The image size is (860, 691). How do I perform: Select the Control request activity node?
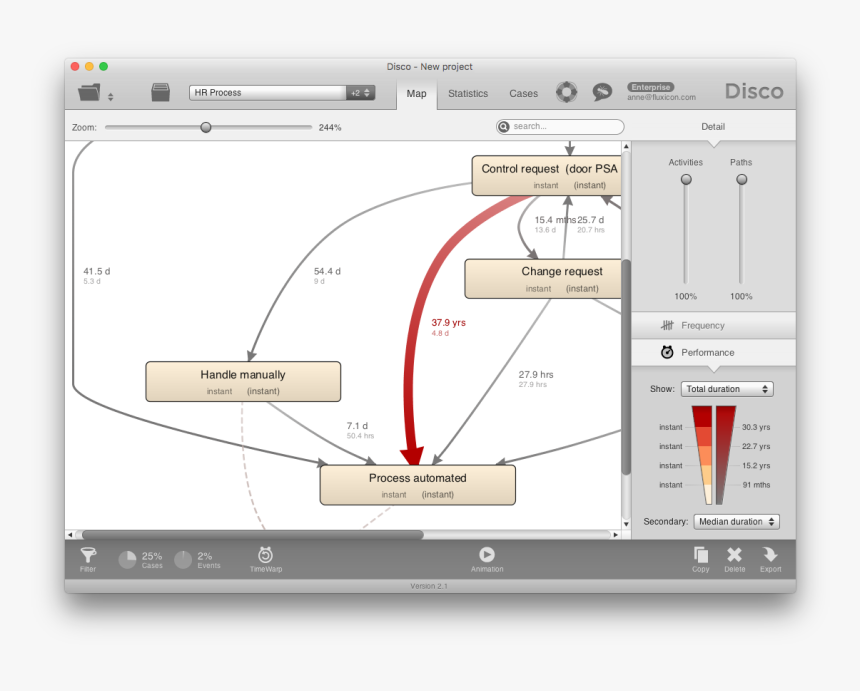[547, 175]
